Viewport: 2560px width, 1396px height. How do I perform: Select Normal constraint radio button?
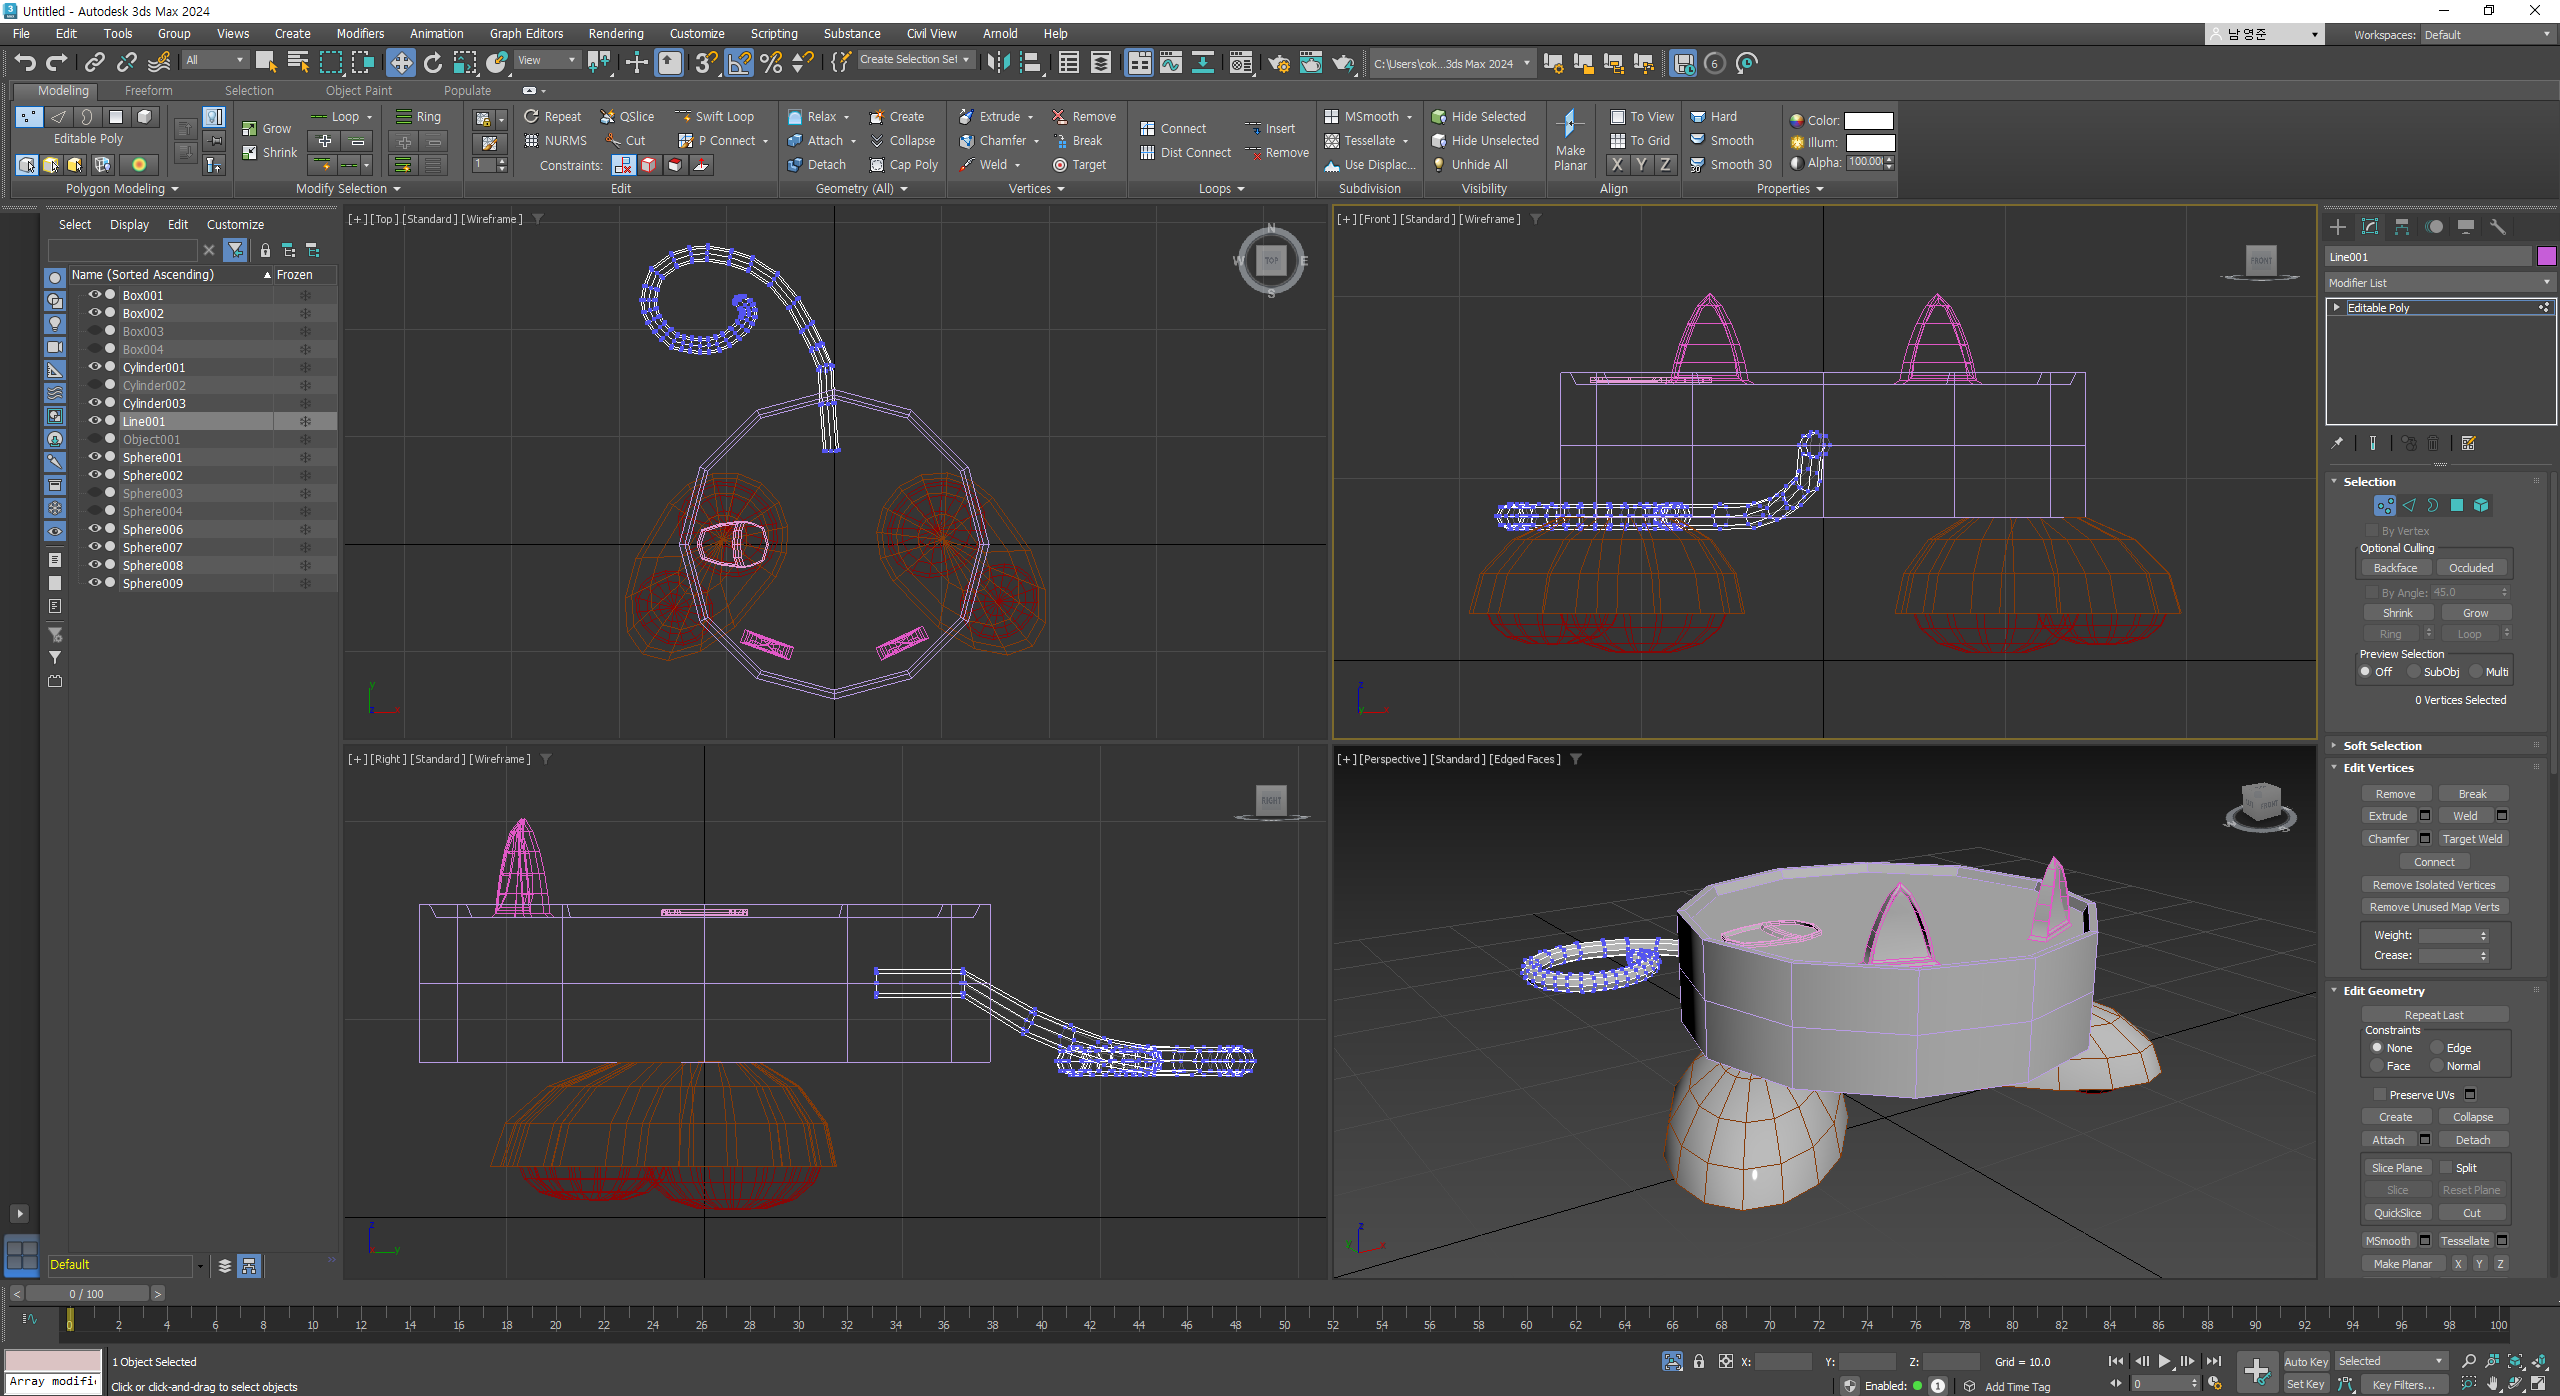(2437, 1066)
